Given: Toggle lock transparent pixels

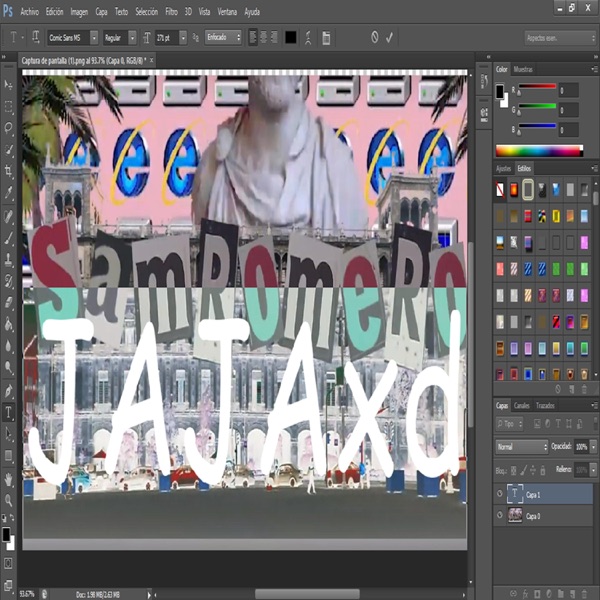Looking at the screenshot, I should click(514, 471).
